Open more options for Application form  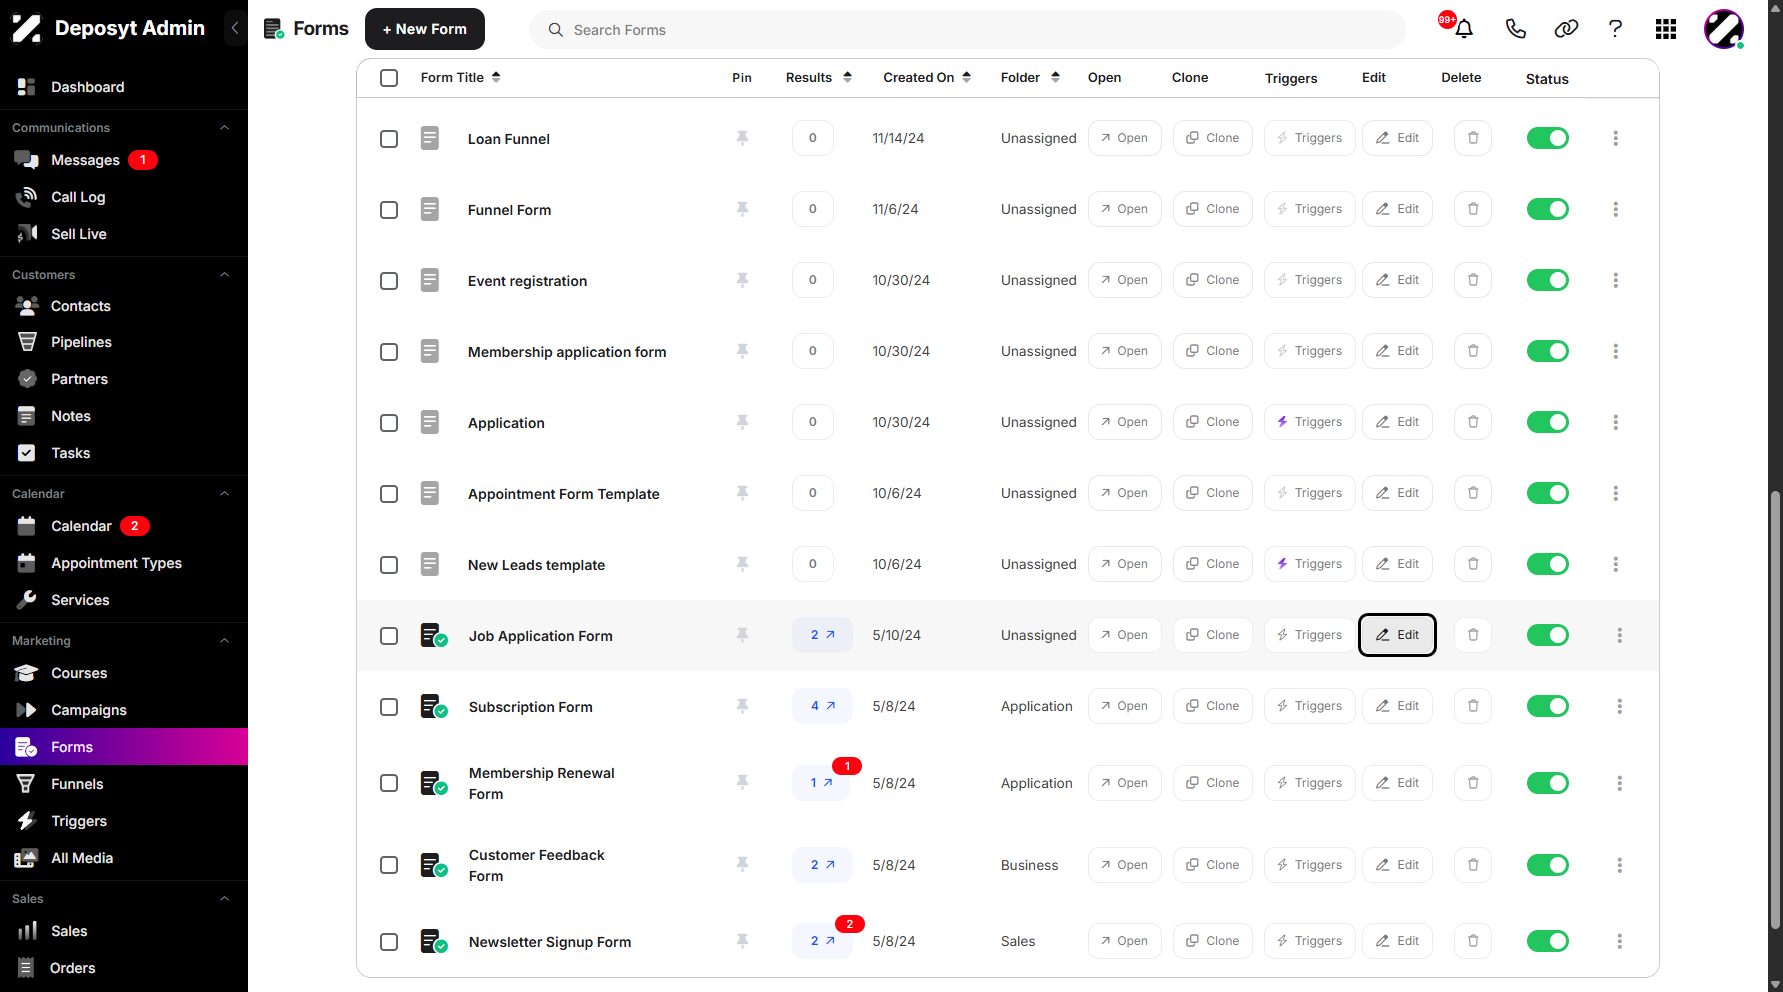point(1615,422)
